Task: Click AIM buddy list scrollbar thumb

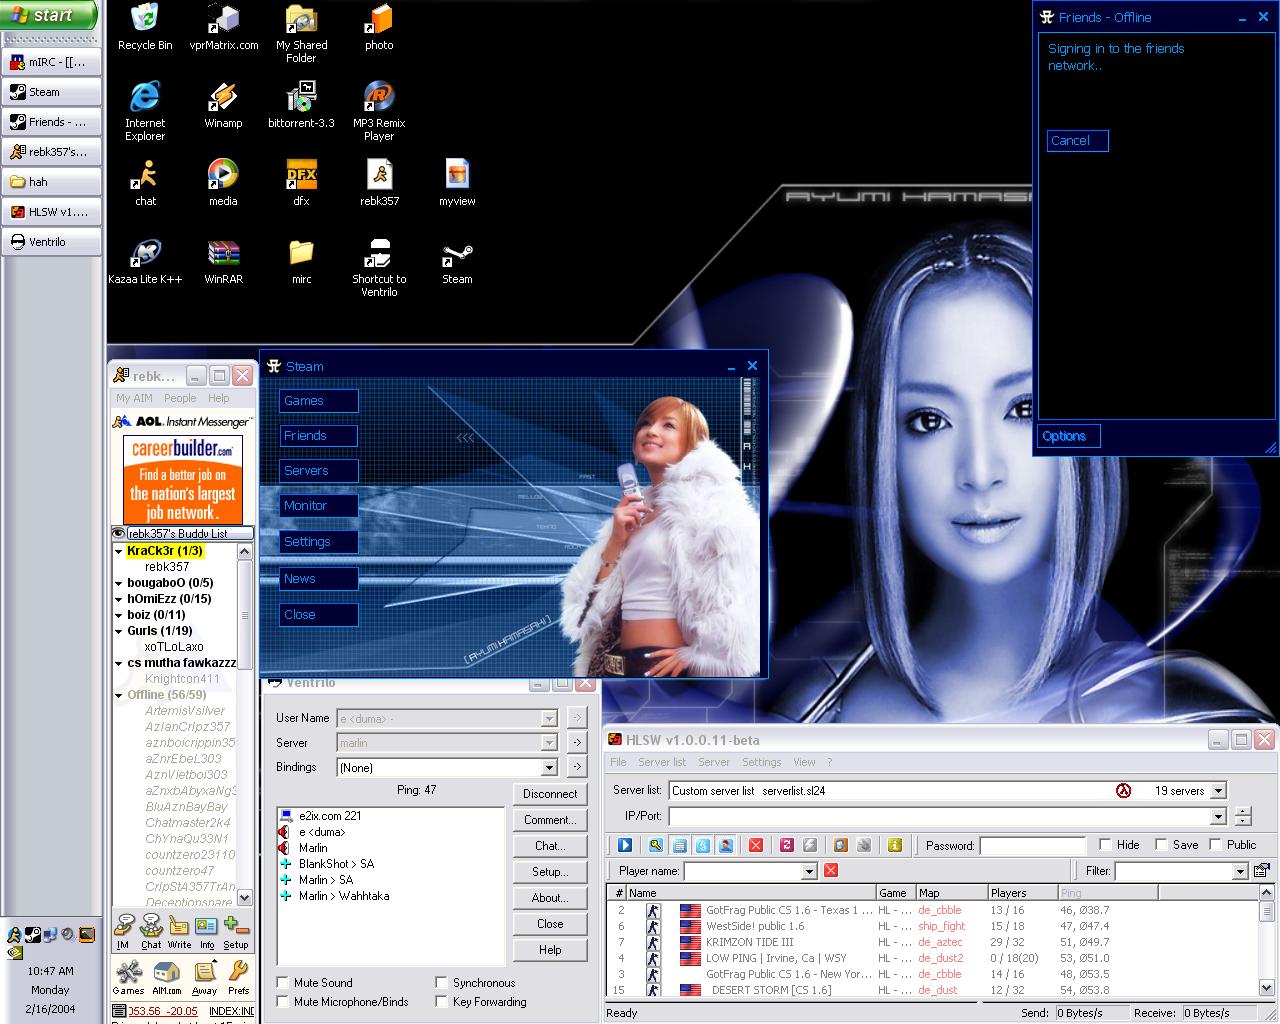Action: tap(245, 615)
